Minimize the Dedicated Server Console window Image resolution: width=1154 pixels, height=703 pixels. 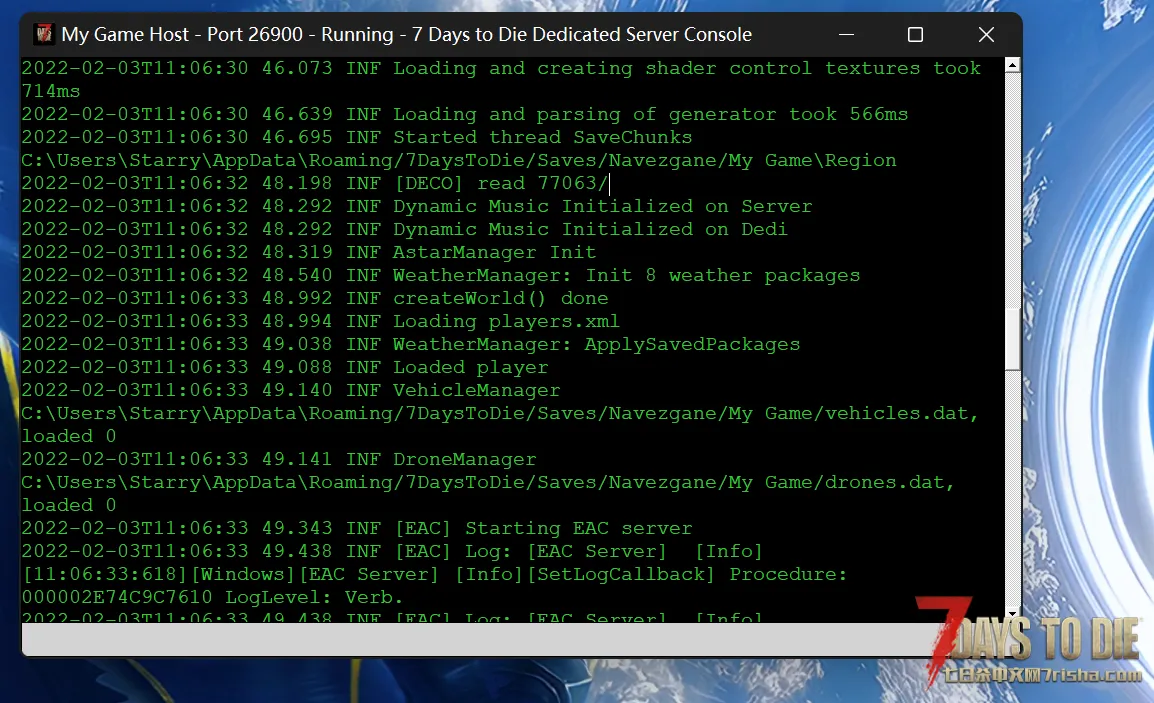846,35
